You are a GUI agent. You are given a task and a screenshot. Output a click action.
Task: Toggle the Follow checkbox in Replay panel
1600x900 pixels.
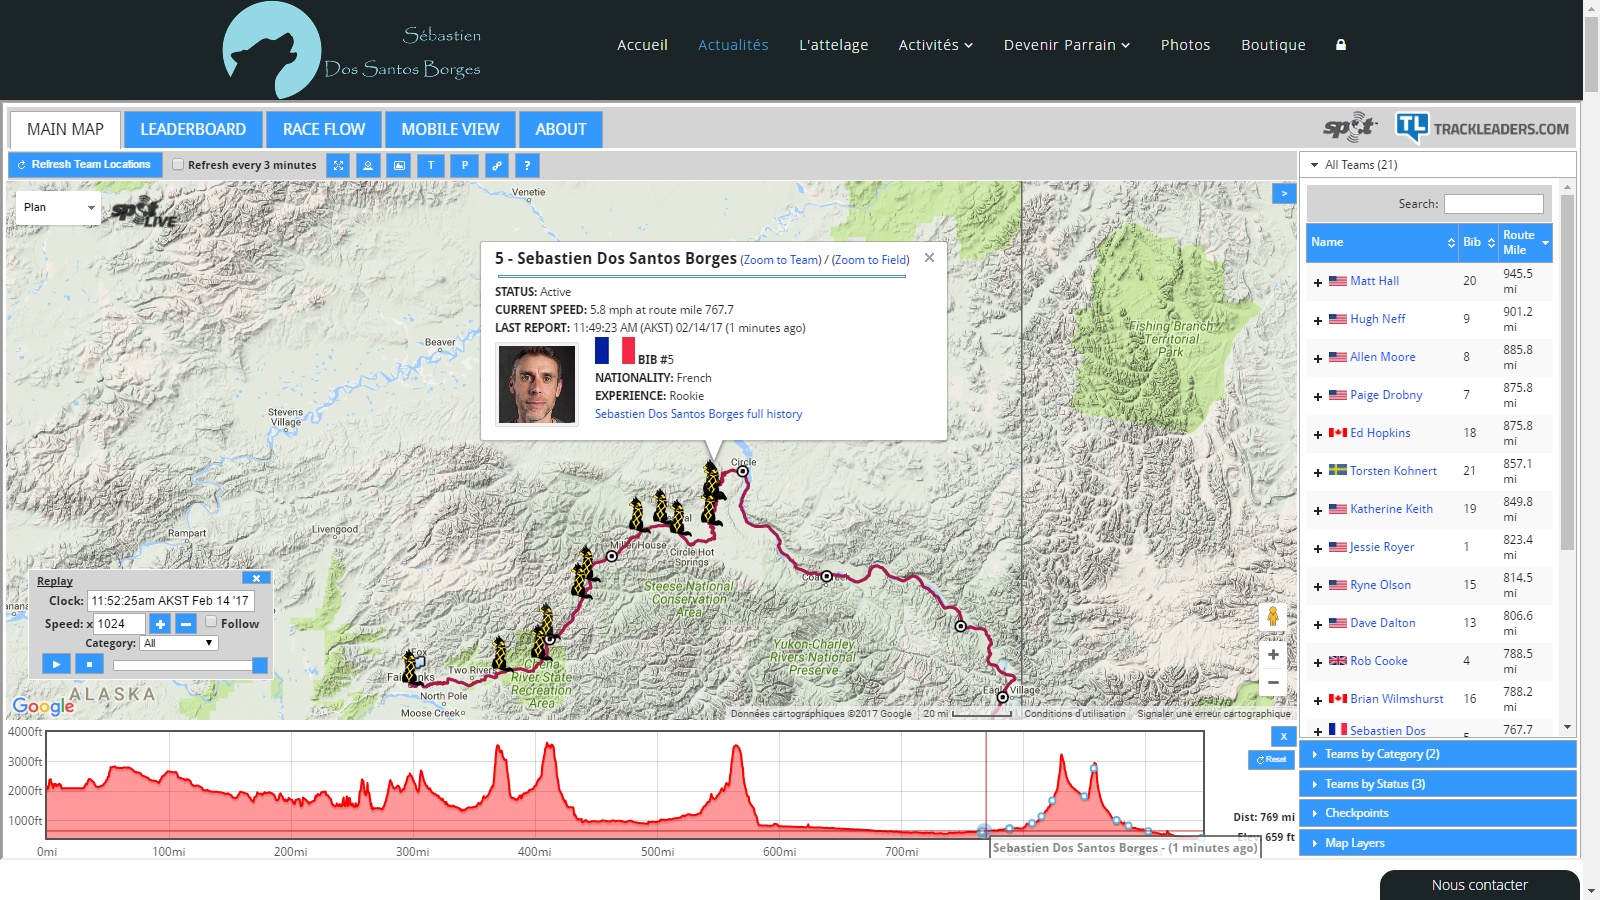click(x=211, y=622)
